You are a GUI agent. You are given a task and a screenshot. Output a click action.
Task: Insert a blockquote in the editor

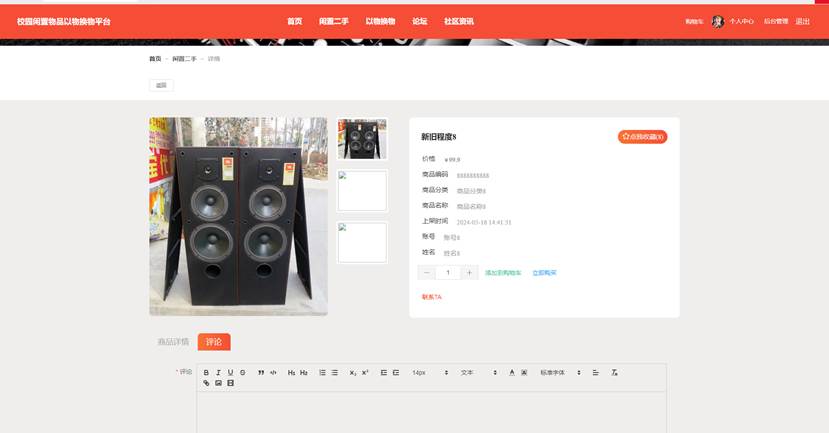tap(261, 373)
